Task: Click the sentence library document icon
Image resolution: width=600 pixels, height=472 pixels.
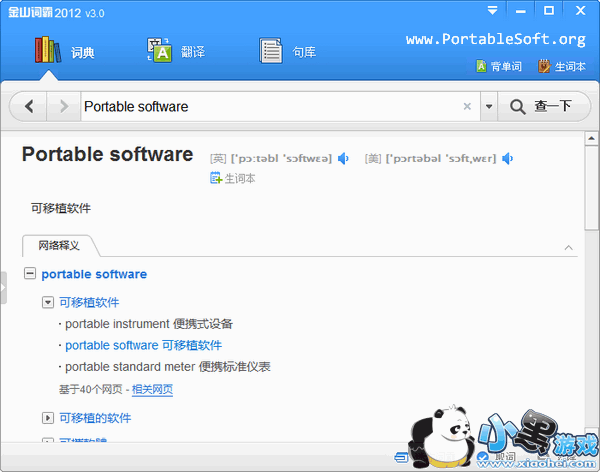Action: 271,51
